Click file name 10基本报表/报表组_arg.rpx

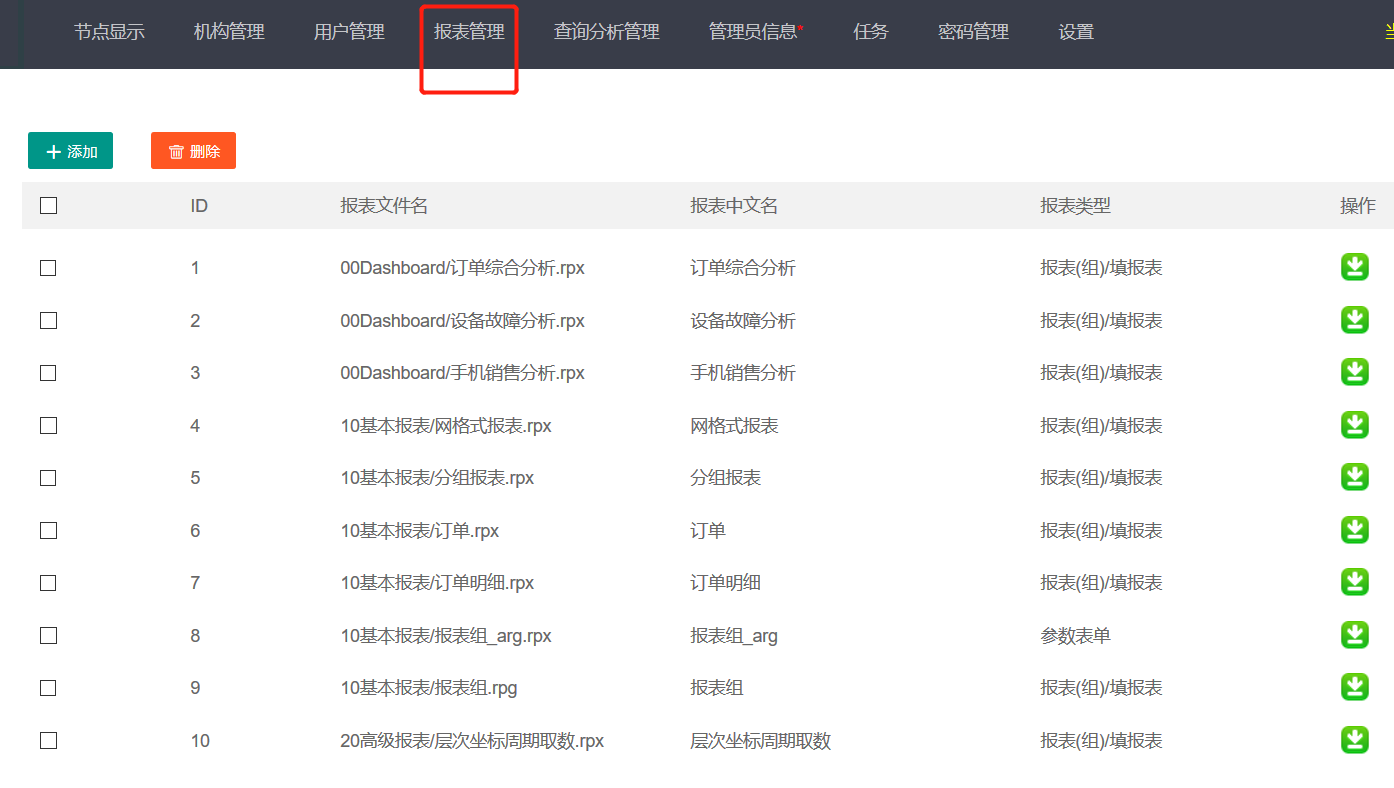pyautogui.click(x=446, y=636)
